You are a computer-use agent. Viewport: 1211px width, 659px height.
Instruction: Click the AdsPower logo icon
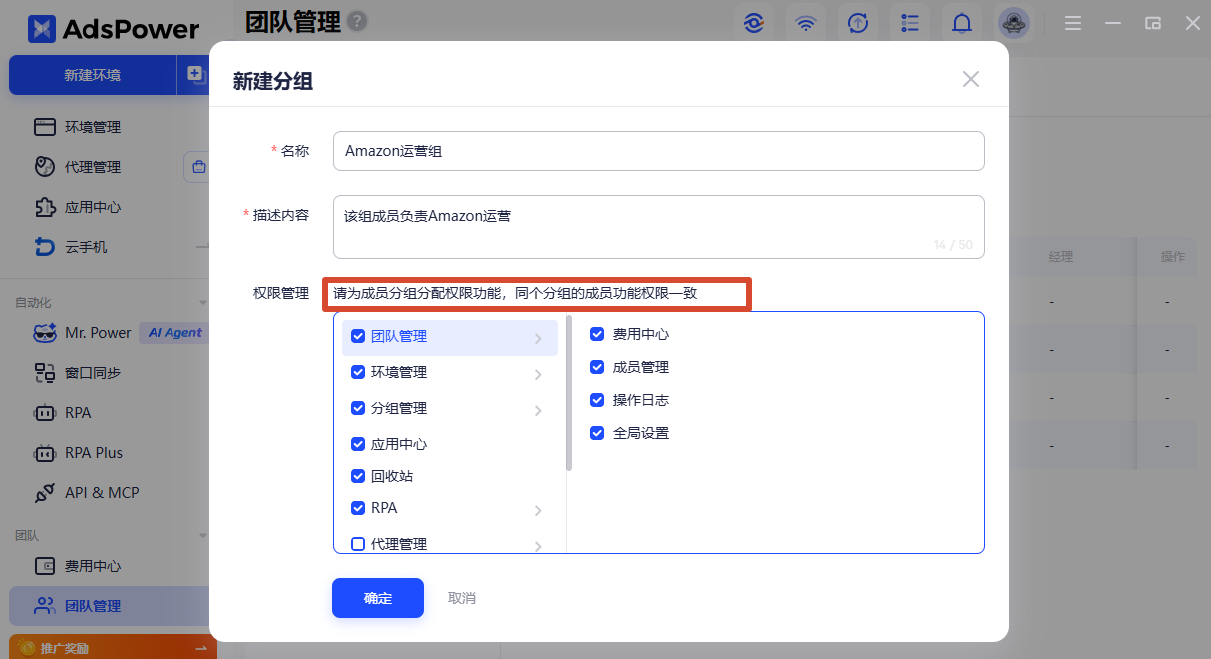[42, 29]
